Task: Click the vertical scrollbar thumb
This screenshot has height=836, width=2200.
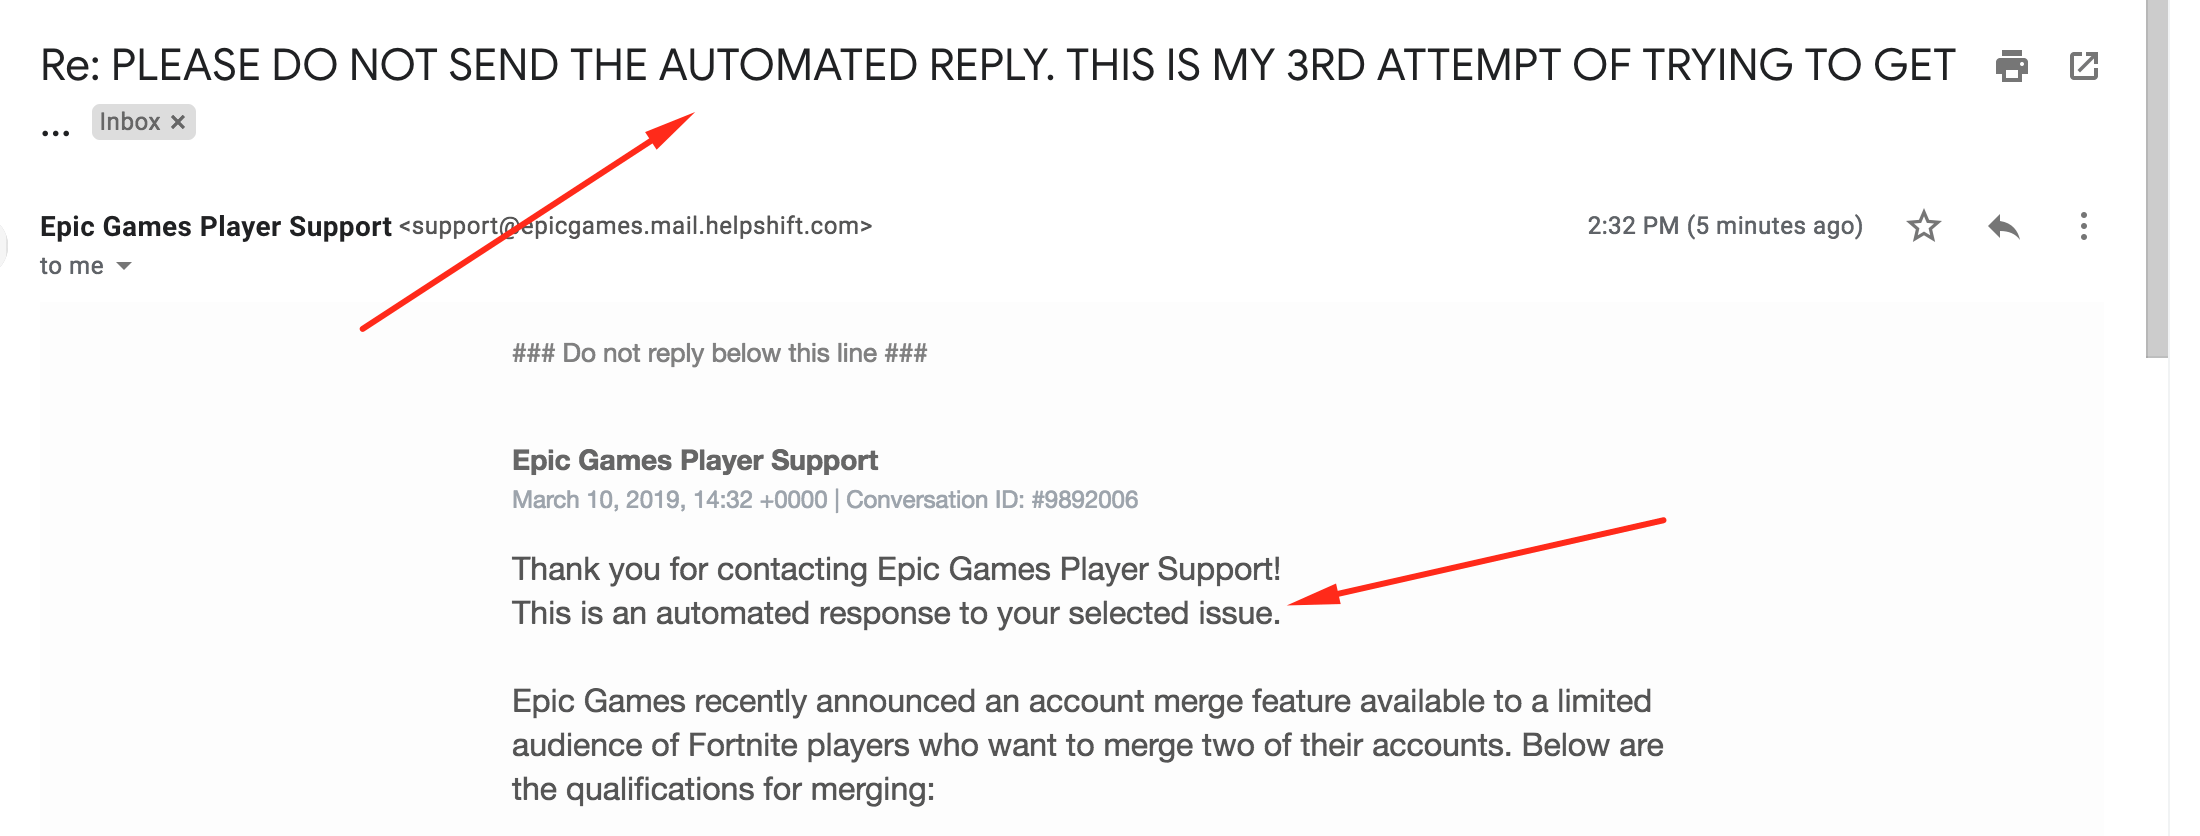Action: 2157,180
